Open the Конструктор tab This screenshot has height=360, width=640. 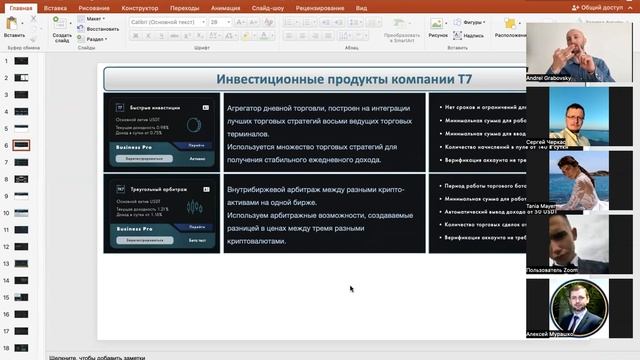[x=140, y=8]
